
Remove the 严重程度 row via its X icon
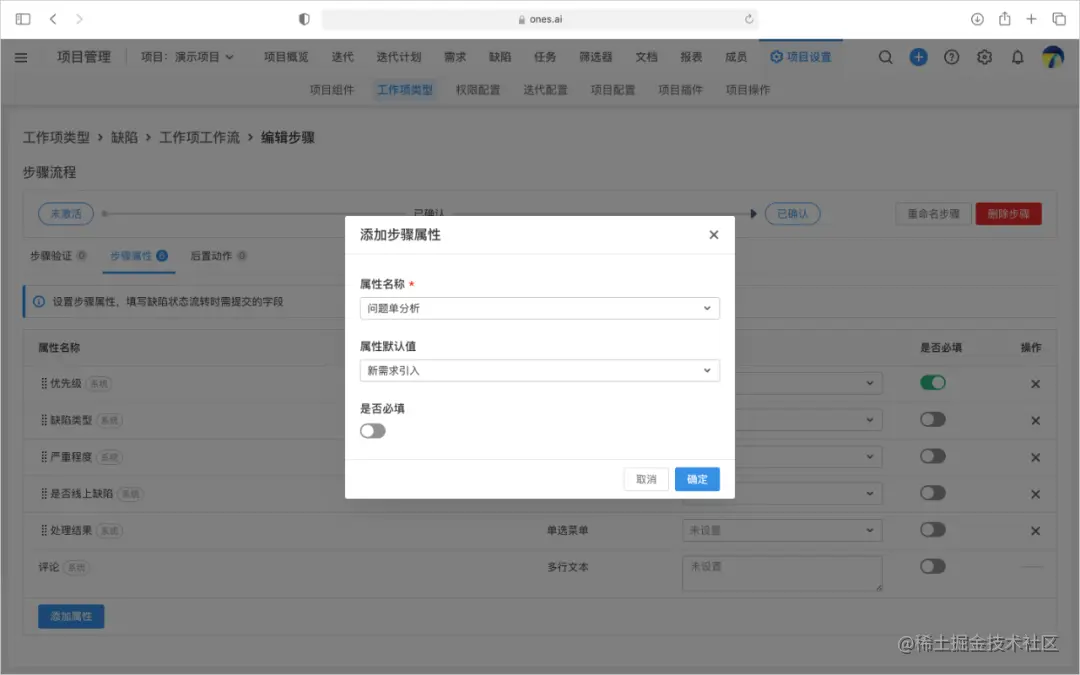click(1035, 456)
